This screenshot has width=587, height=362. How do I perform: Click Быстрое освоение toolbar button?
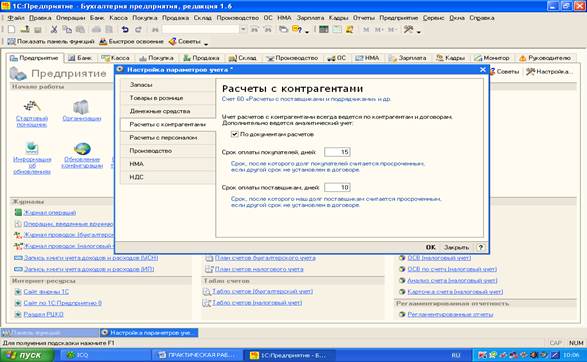pyautogui.click(x=131, y=42)
